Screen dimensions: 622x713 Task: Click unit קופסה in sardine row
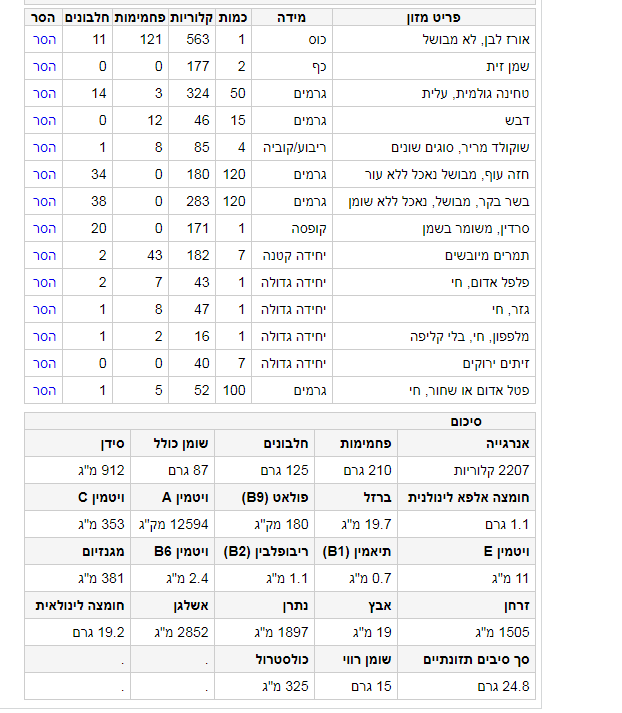pos(309,228)
